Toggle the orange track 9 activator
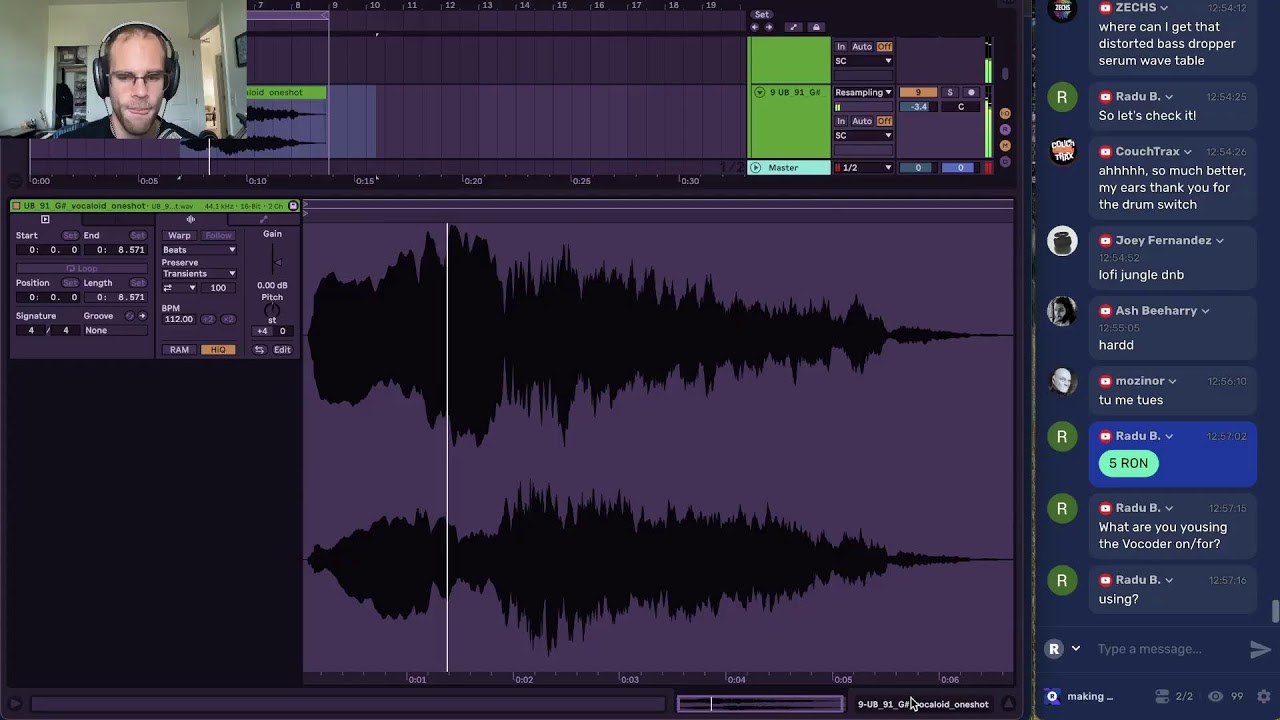The width and height of the screenshot is (1280, 720). click(x=918, y=93)
